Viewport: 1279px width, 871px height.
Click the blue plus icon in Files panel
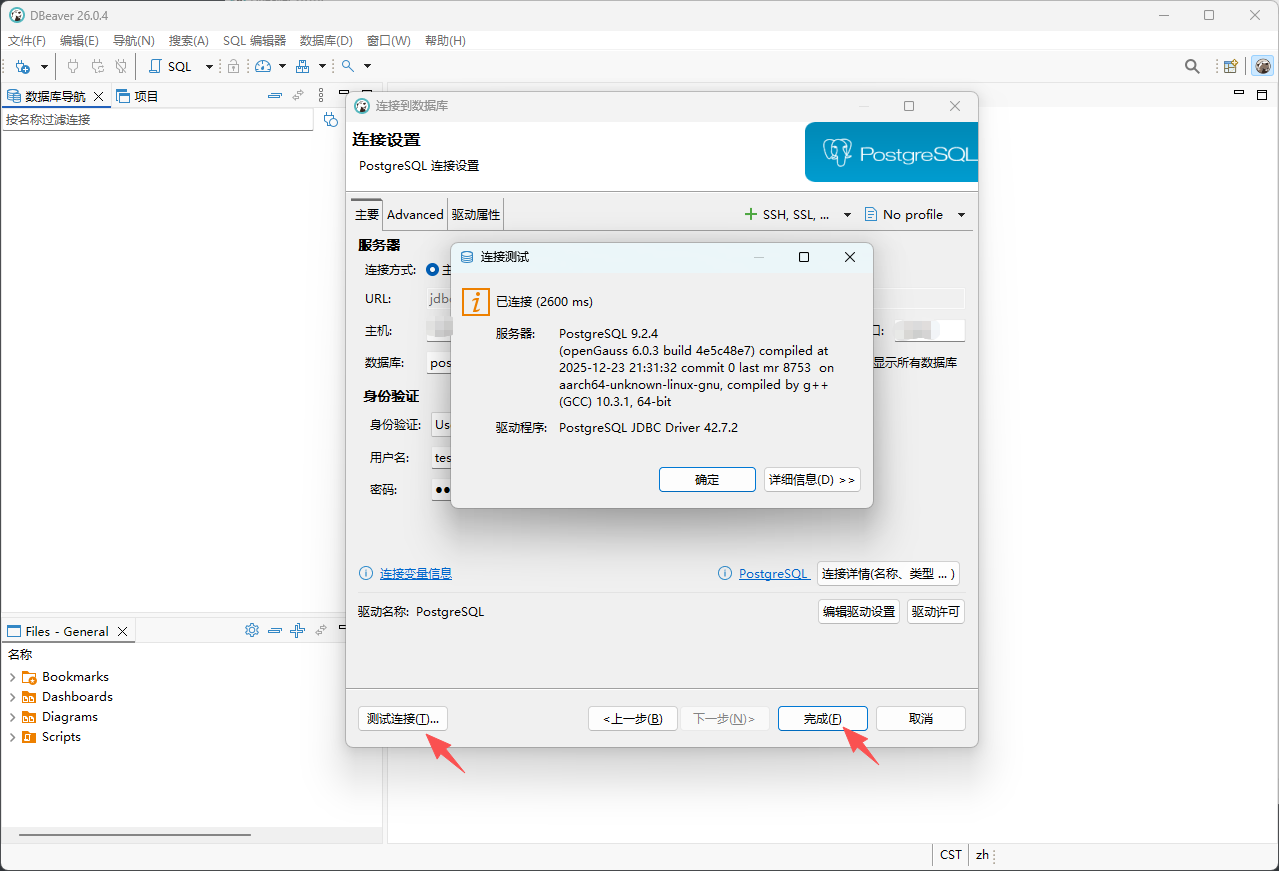pos(297,630)
